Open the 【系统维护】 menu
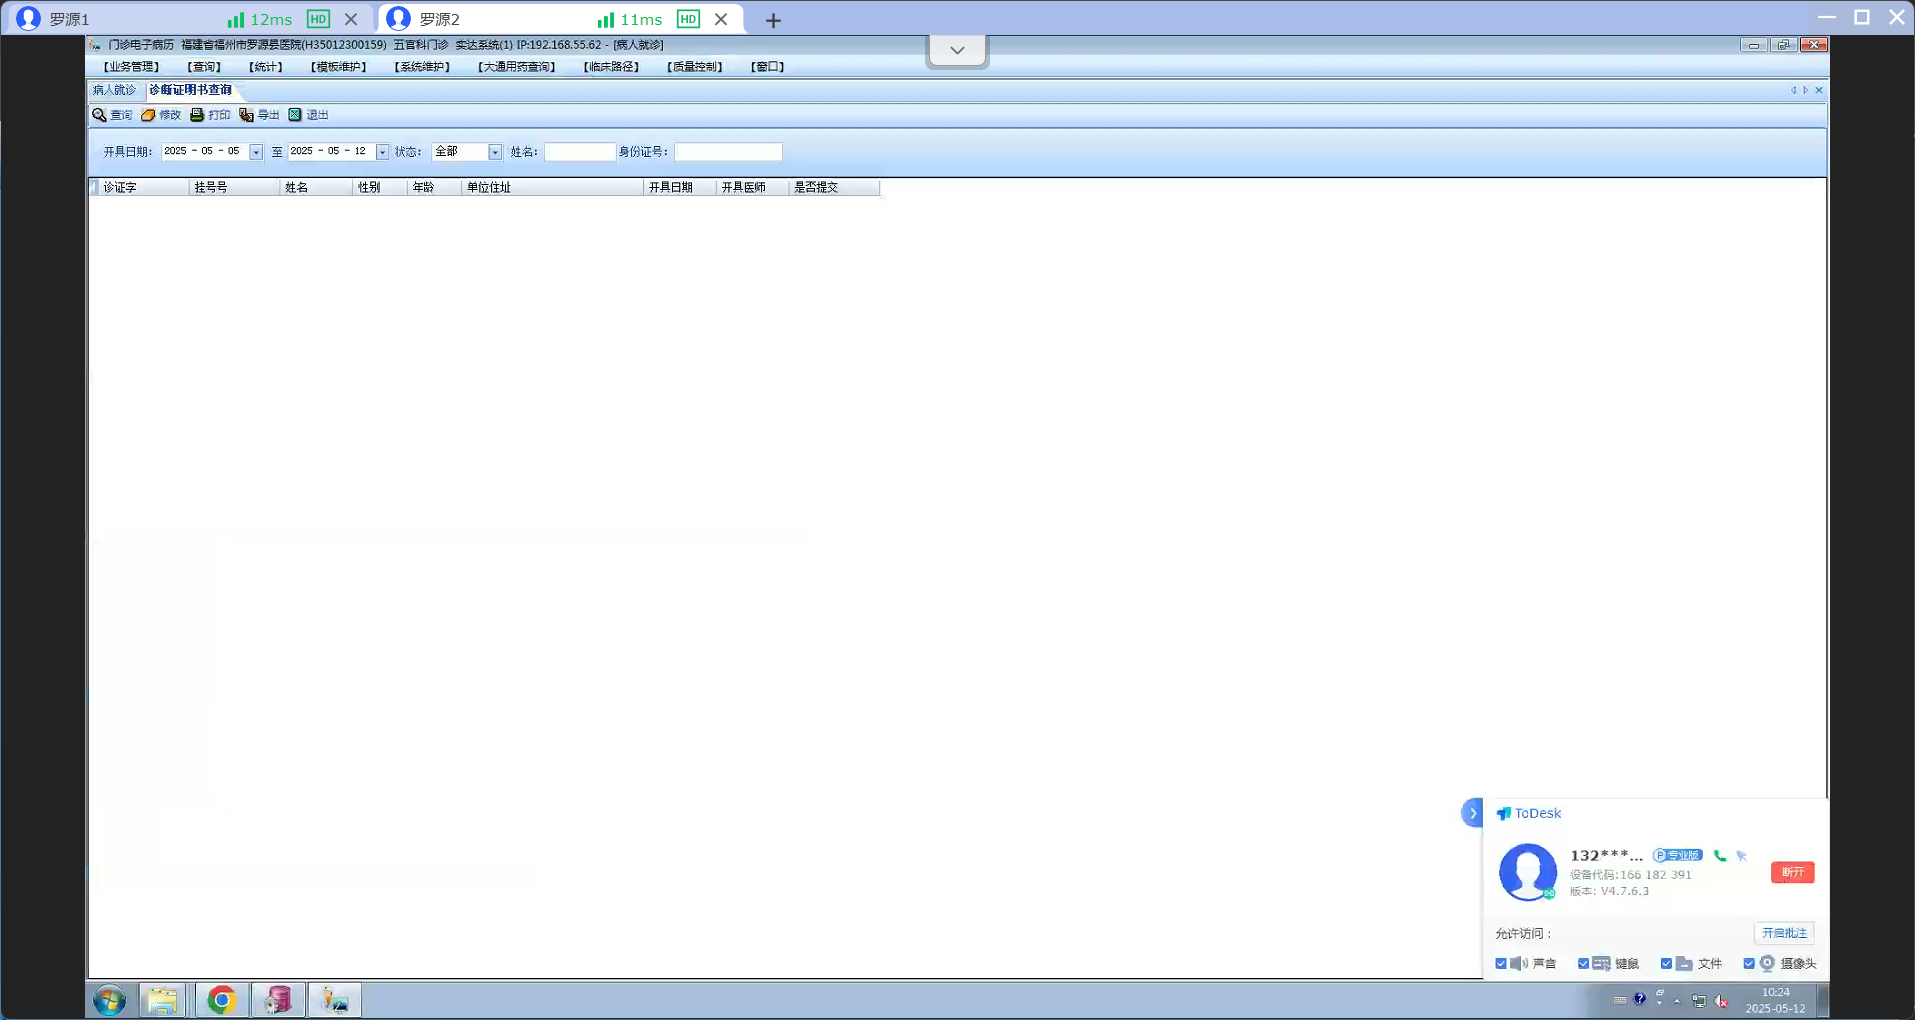1915x1020 pixels. pyautogui.click(x=422, y=67)
